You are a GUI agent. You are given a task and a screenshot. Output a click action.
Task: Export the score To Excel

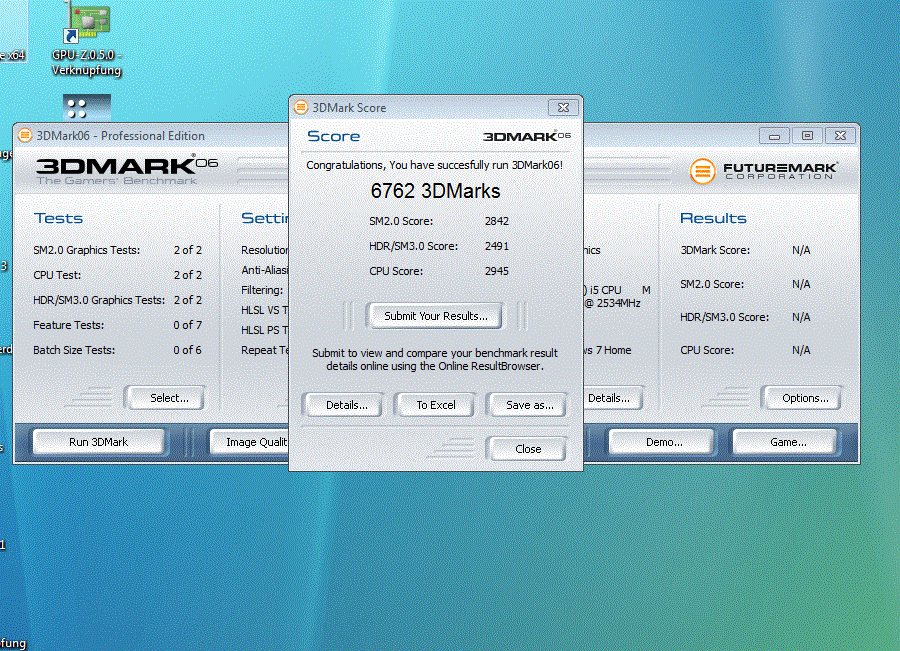pos(436,405)
